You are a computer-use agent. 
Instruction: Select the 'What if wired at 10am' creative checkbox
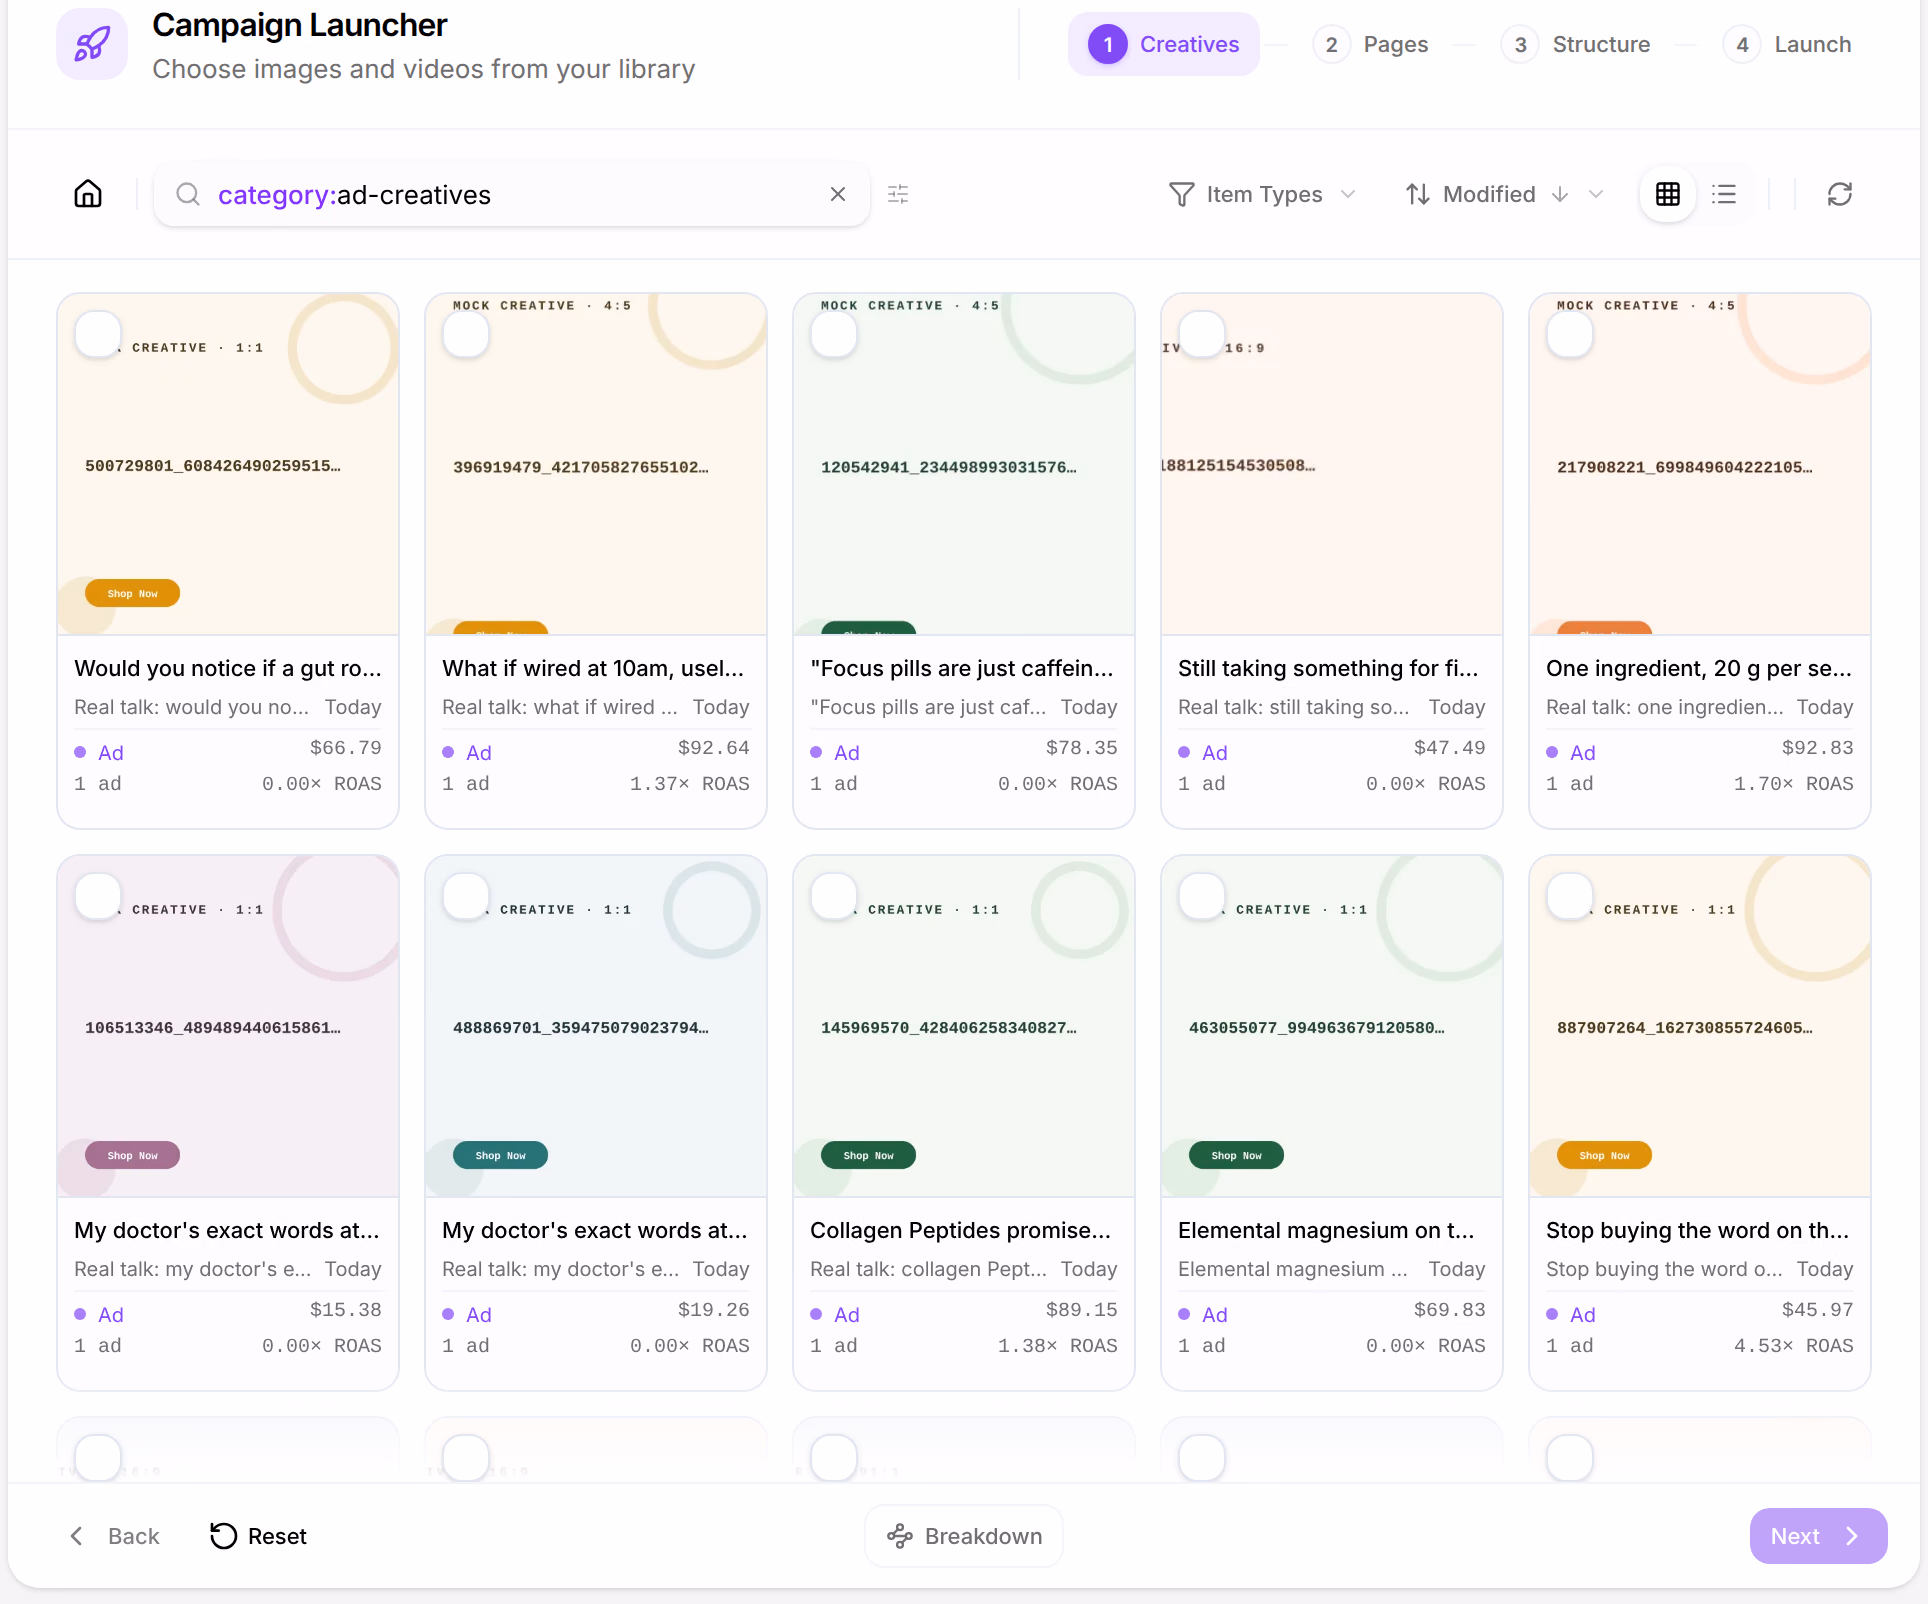(466, 334)
